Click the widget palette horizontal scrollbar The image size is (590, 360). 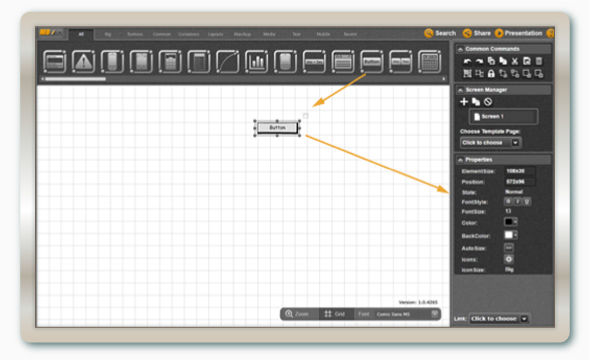(75, 79)
